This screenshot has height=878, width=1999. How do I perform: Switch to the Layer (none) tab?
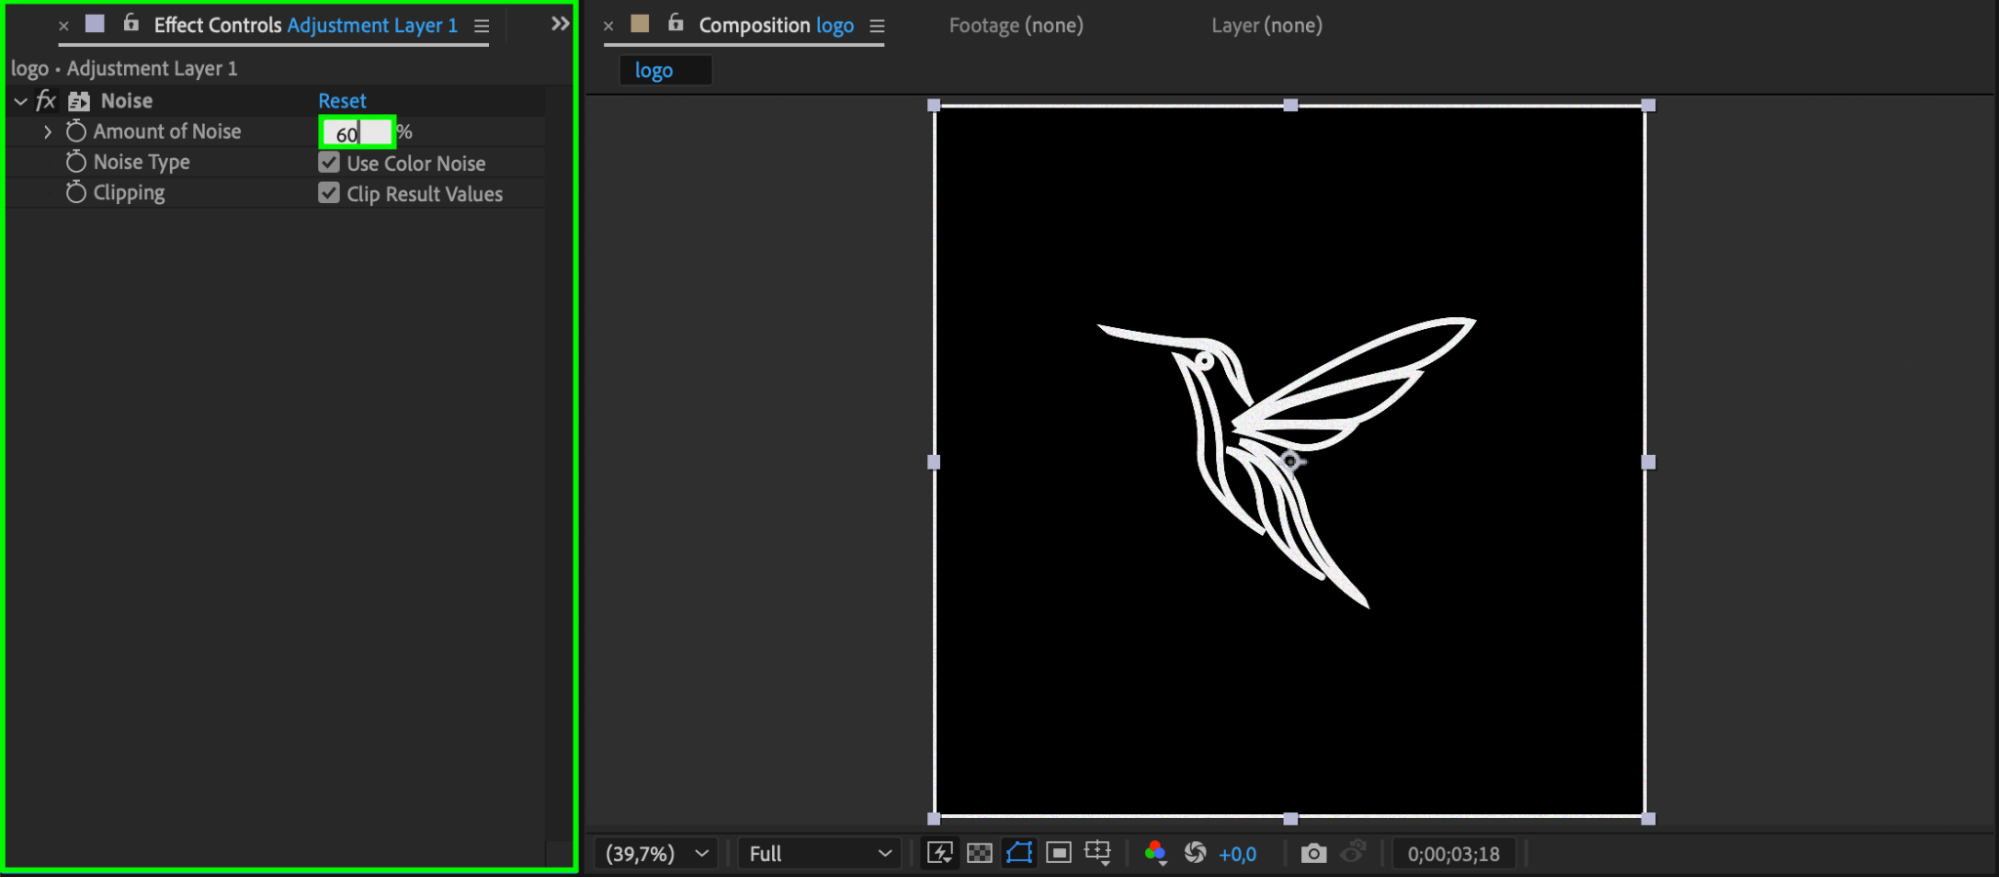click(1266, 25)
